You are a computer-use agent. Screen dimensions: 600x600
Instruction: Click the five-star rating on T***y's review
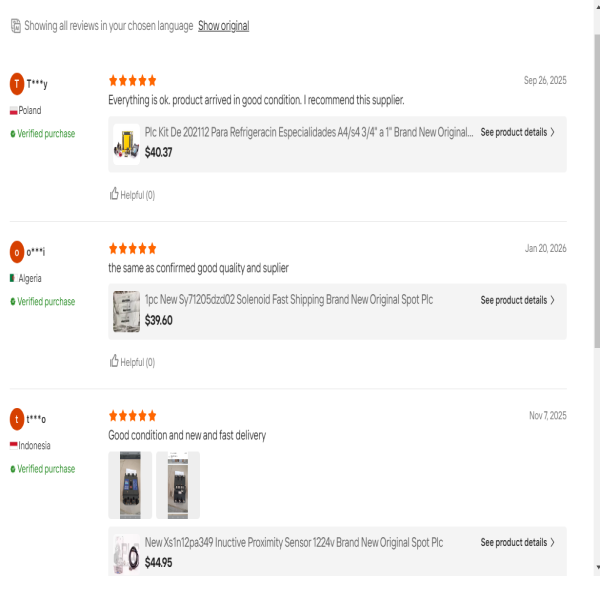tap(132, 80)
